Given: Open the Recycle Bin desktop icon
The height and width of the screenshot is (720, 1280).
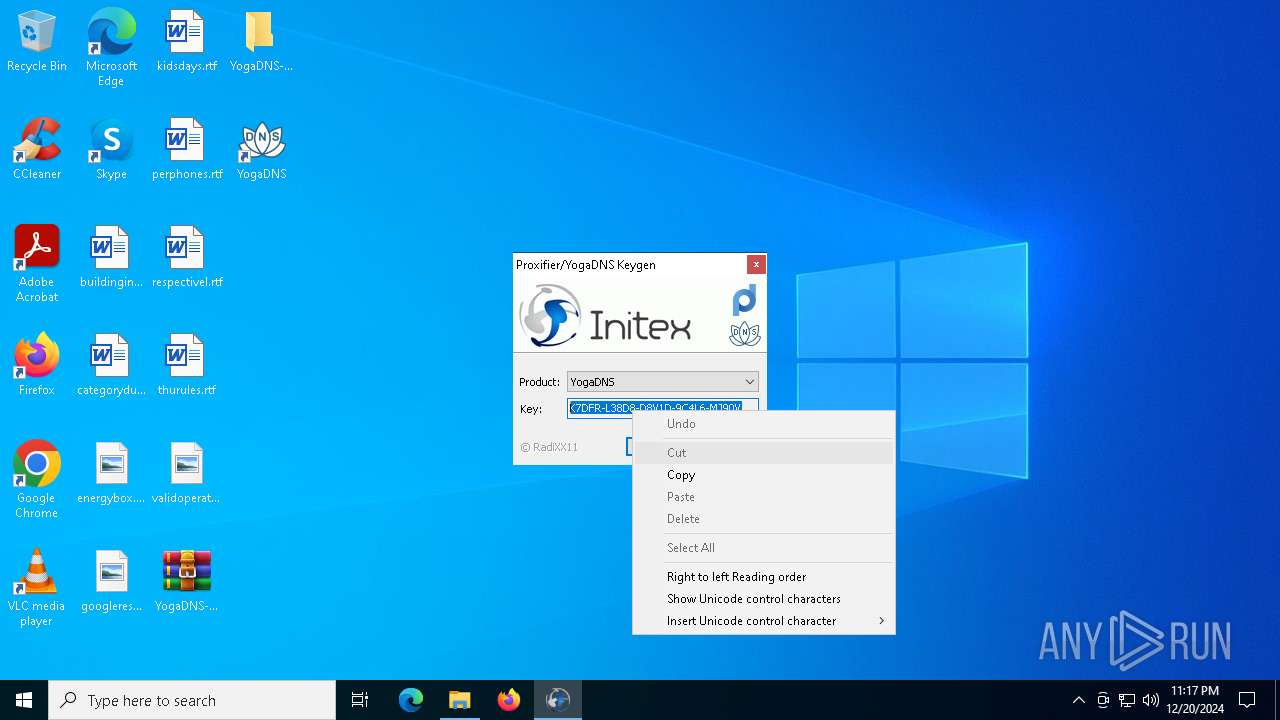Looking at the screenshot, I should [x=37, y=42].
